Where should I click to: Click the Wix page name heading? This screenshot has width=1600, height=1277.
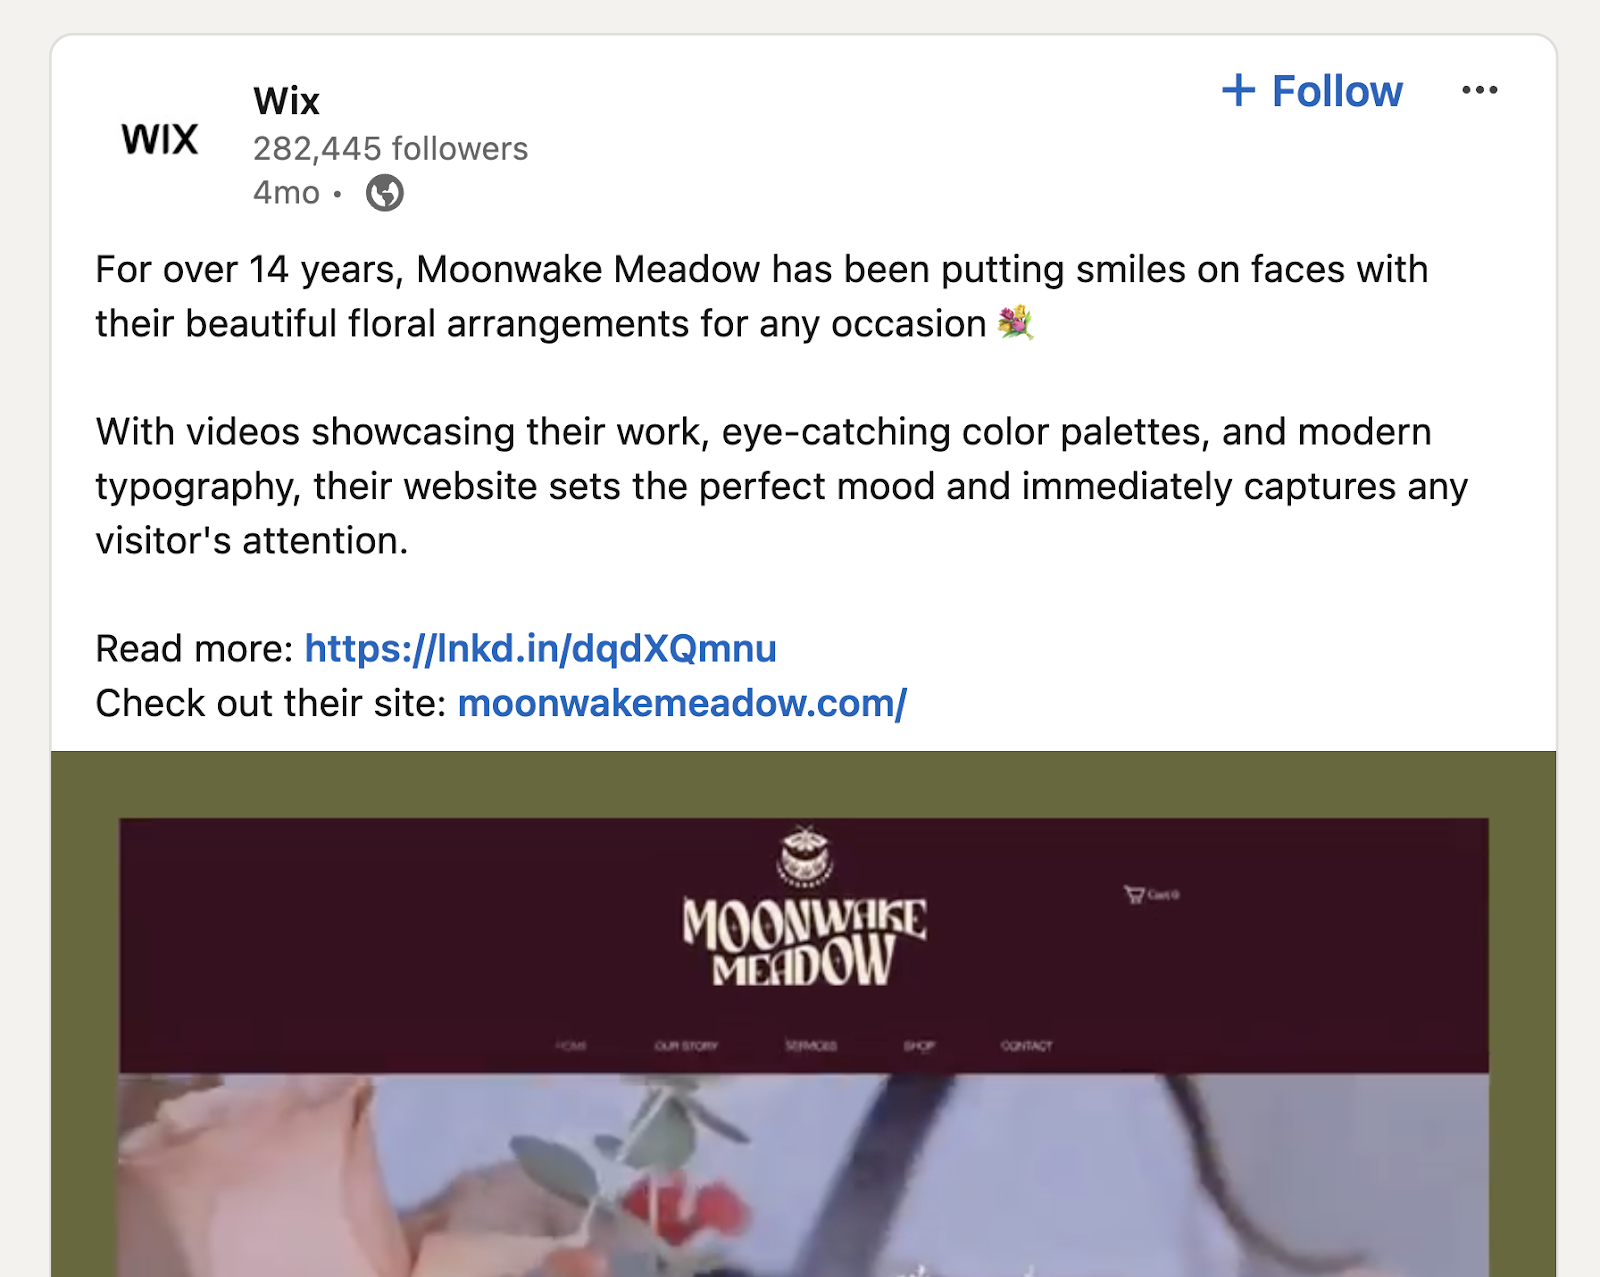click(x=285, y=100)
